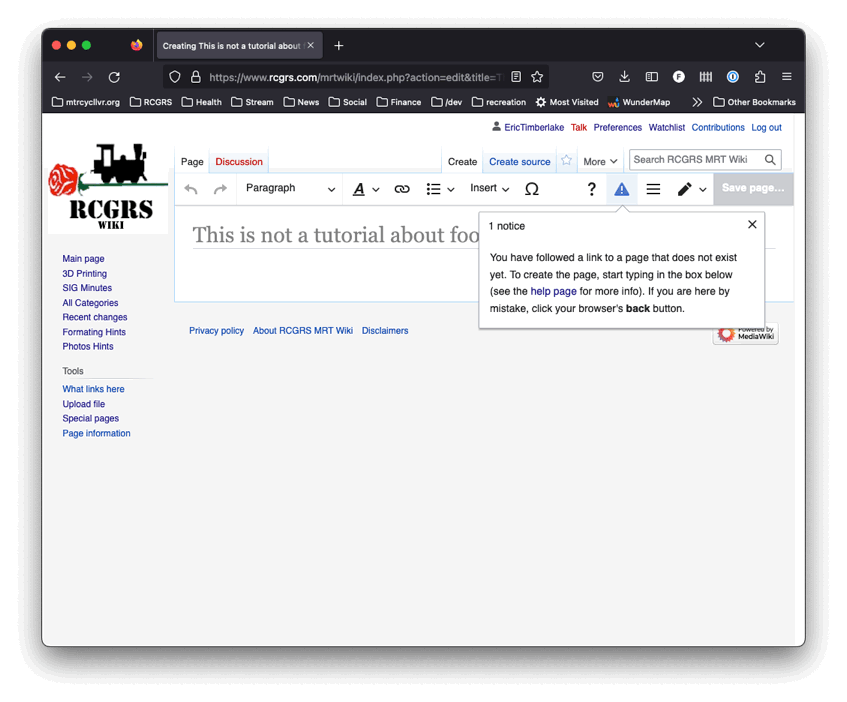
Task: Open Recent changes in the sidebar
Action: [95, 317]
